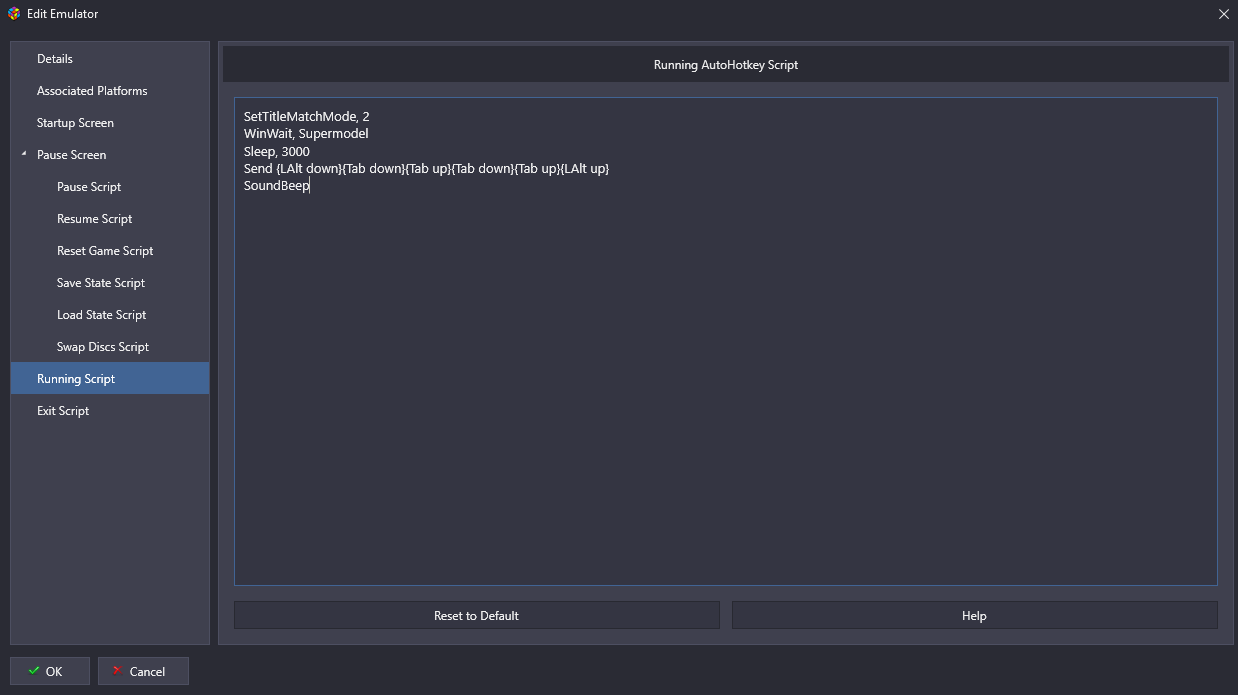Select Reset Game Script

point(110,251)
